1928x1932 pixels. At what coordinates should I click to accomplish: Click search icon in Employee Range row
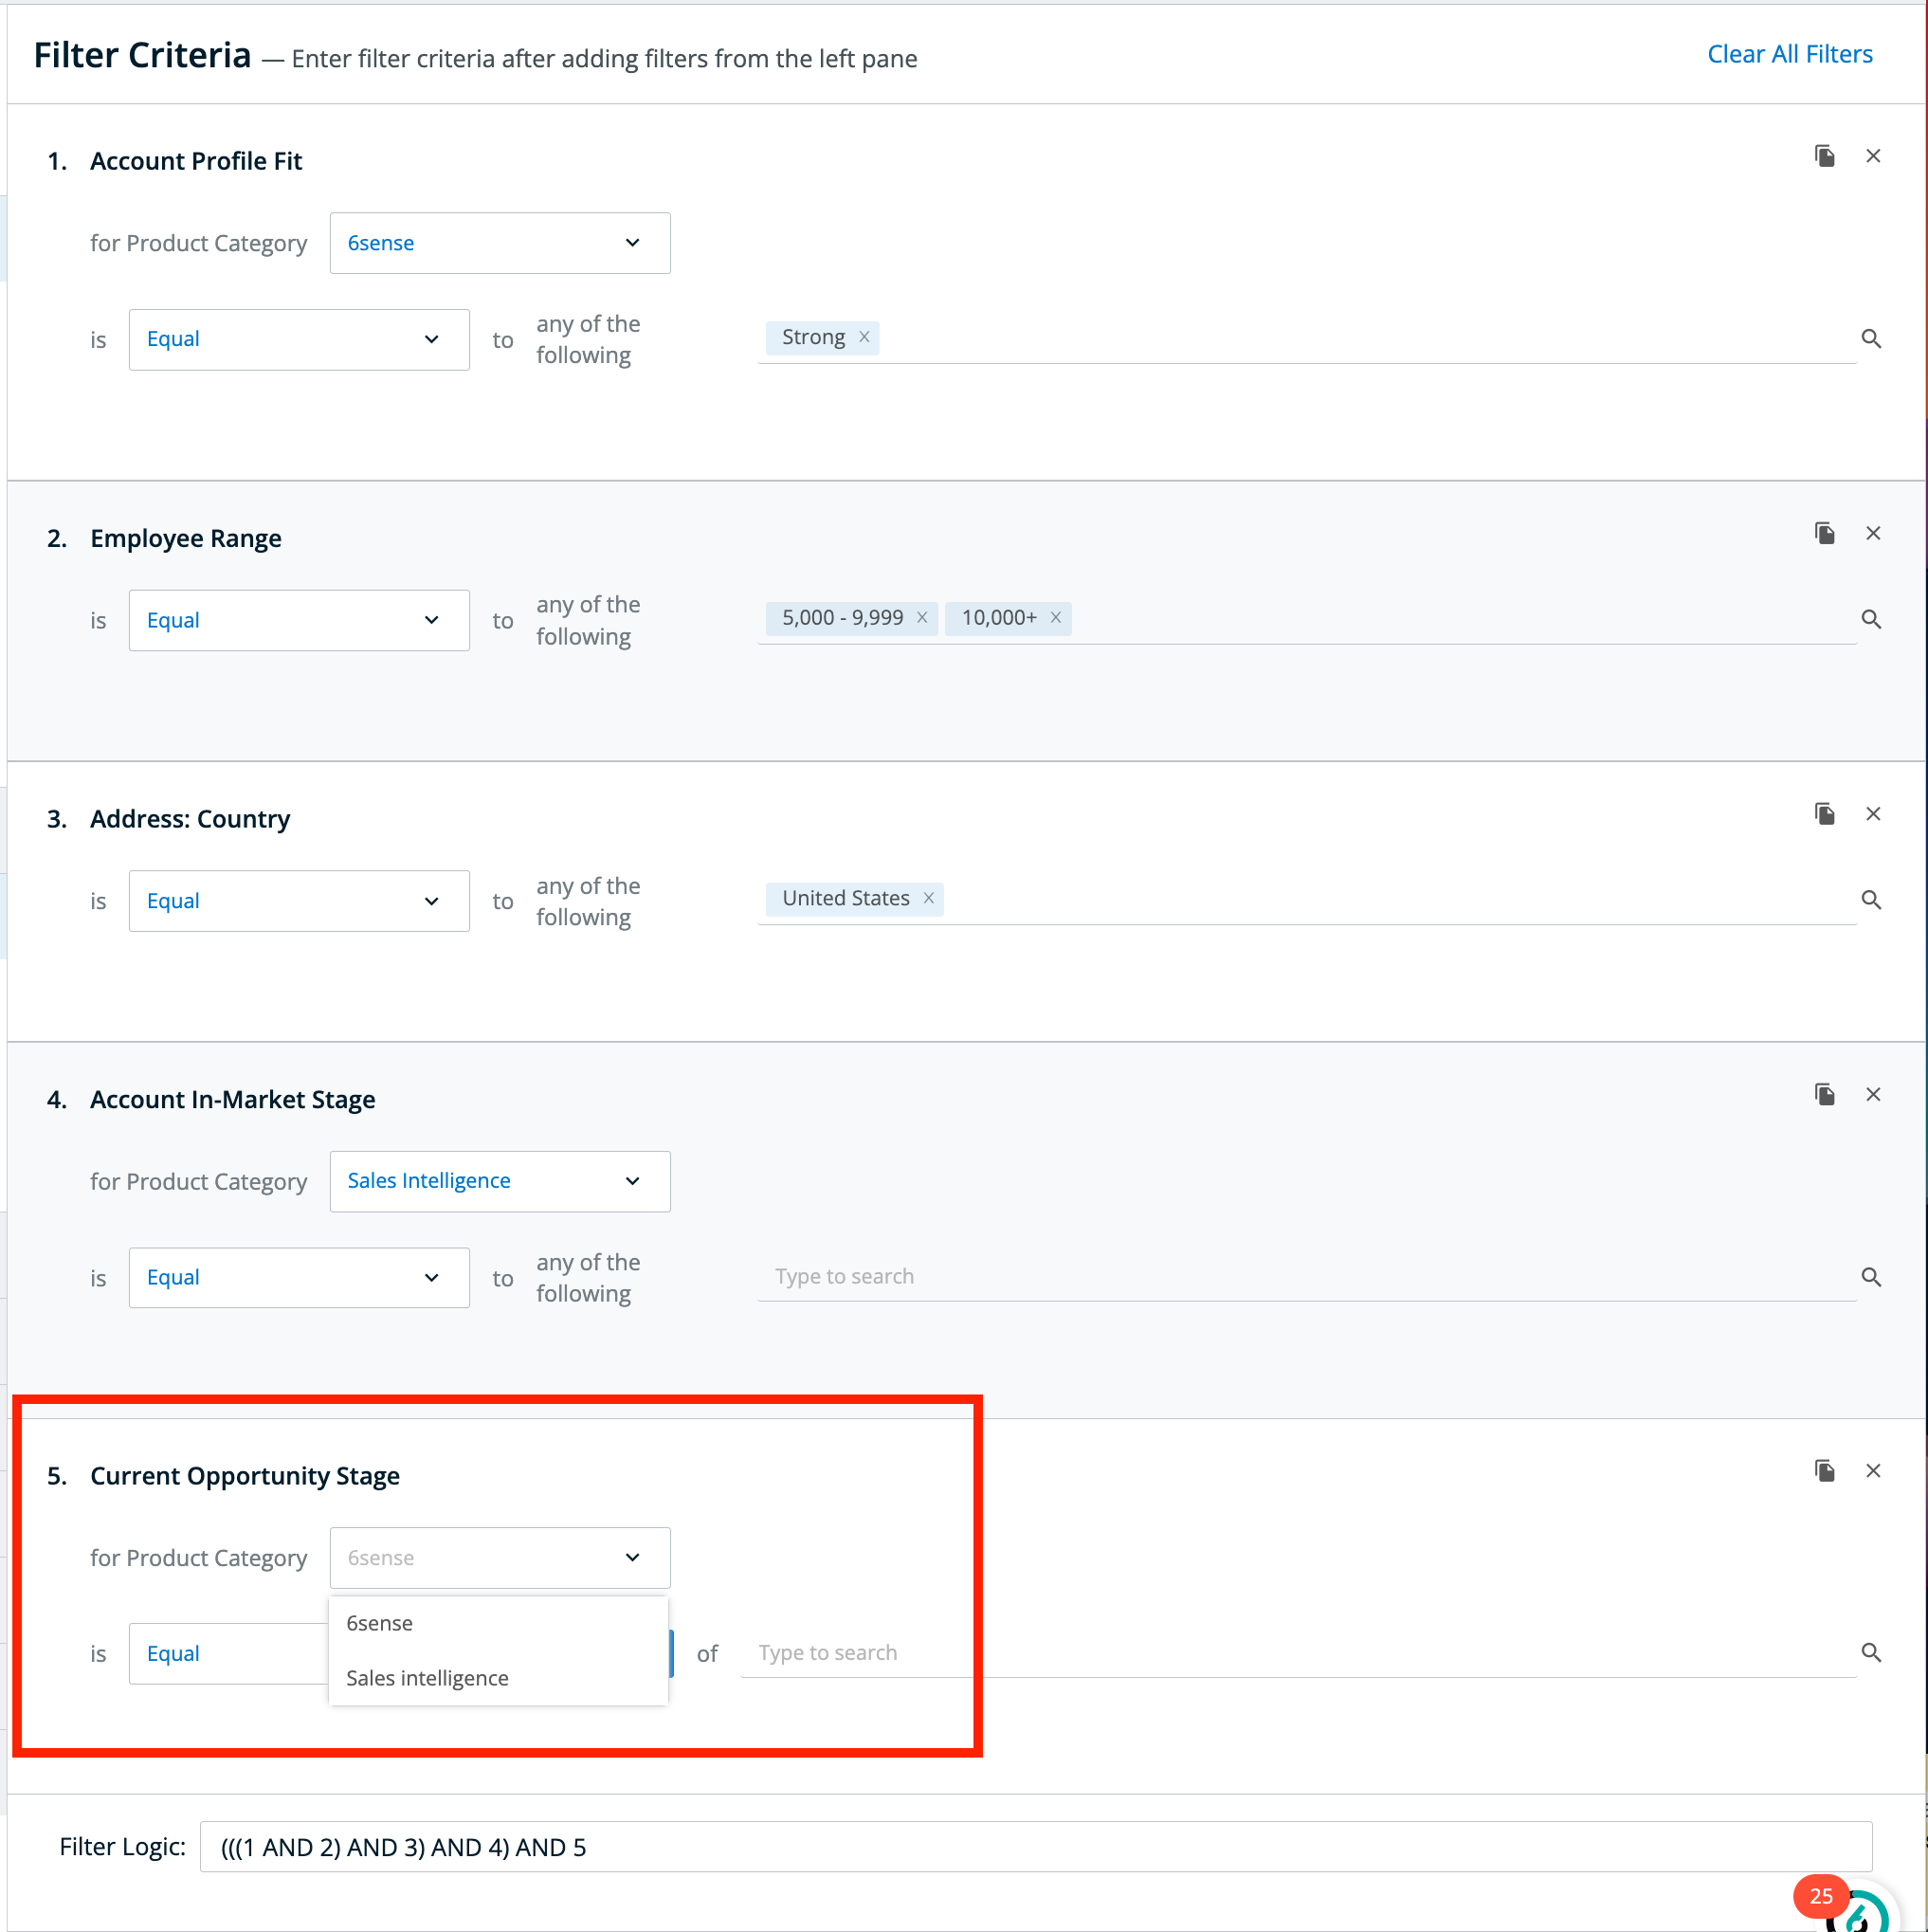[x=1870, y=619]
